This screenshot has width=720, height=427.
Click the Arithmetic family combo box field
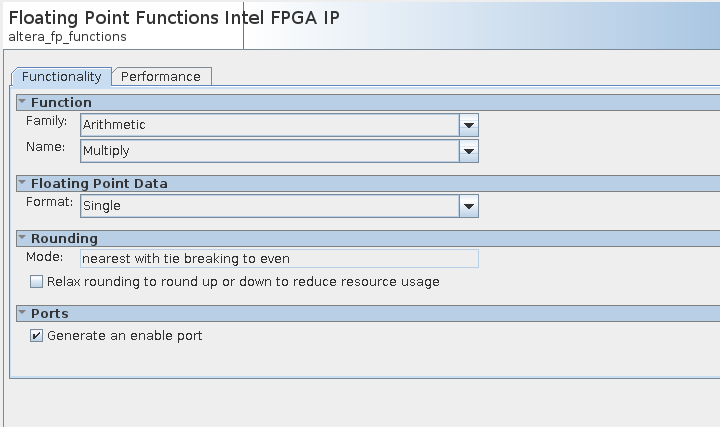click(268, 125)
